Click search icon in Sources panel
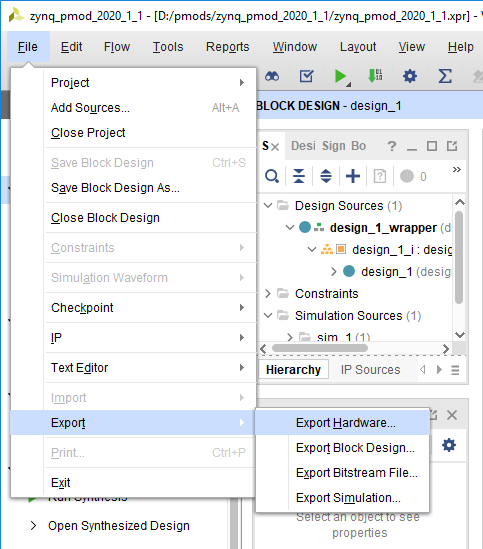Screen dimensions: 483x549 click(x=272, y=176)
